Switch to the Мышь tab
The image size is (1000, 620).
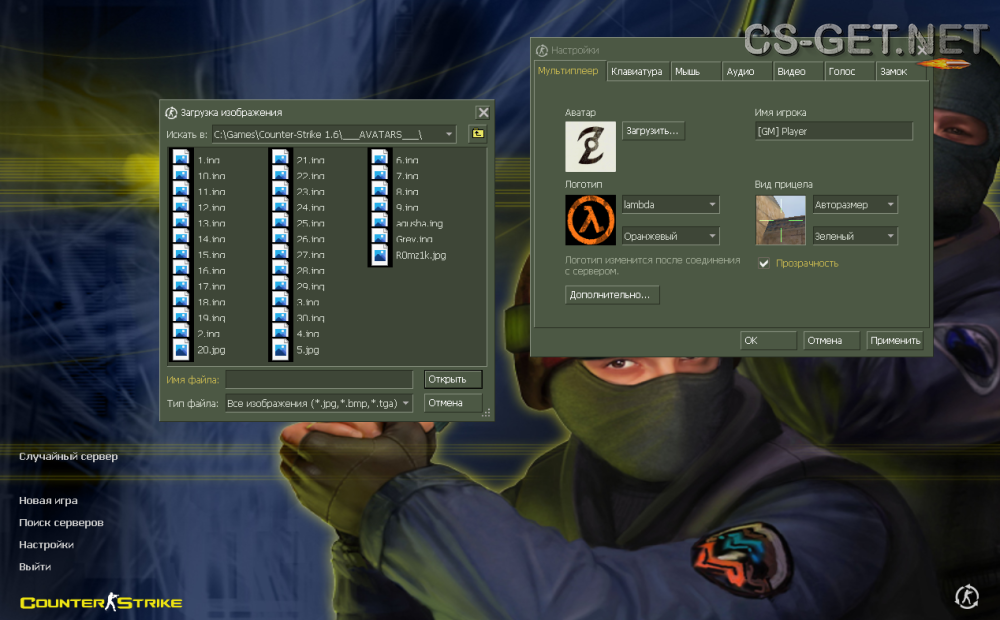pyautogui.click(x=695, y=71)
